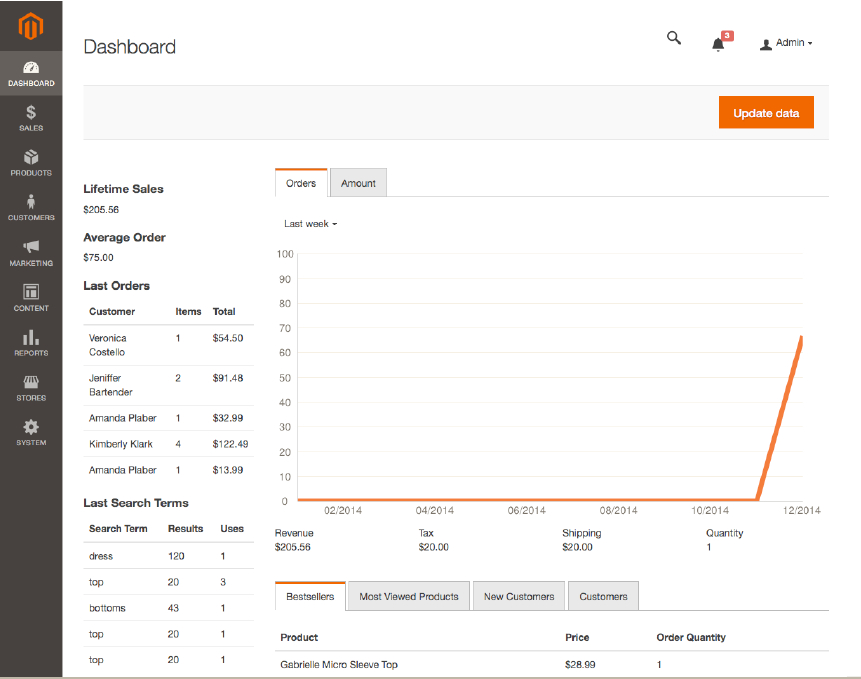Select the New Customers tab

[x=519, y=596]
